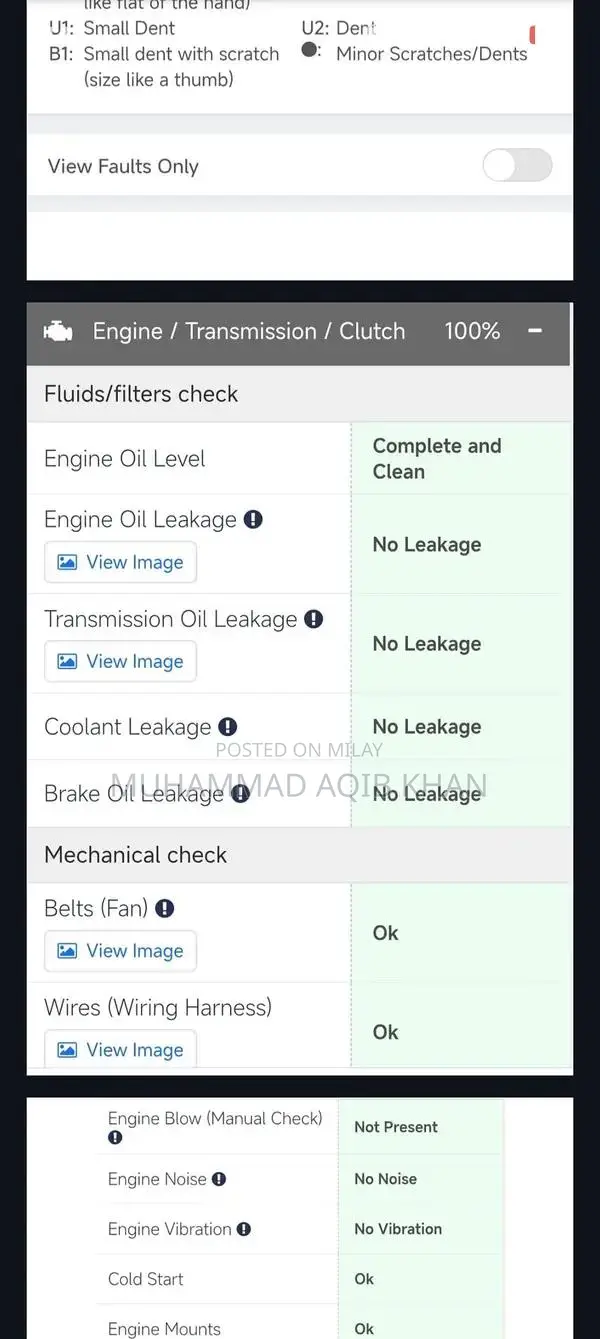The image size is (600, 1339).
Task: Click the Engine / Transmission / Clutch header title
Action: (x=249, y=332)
